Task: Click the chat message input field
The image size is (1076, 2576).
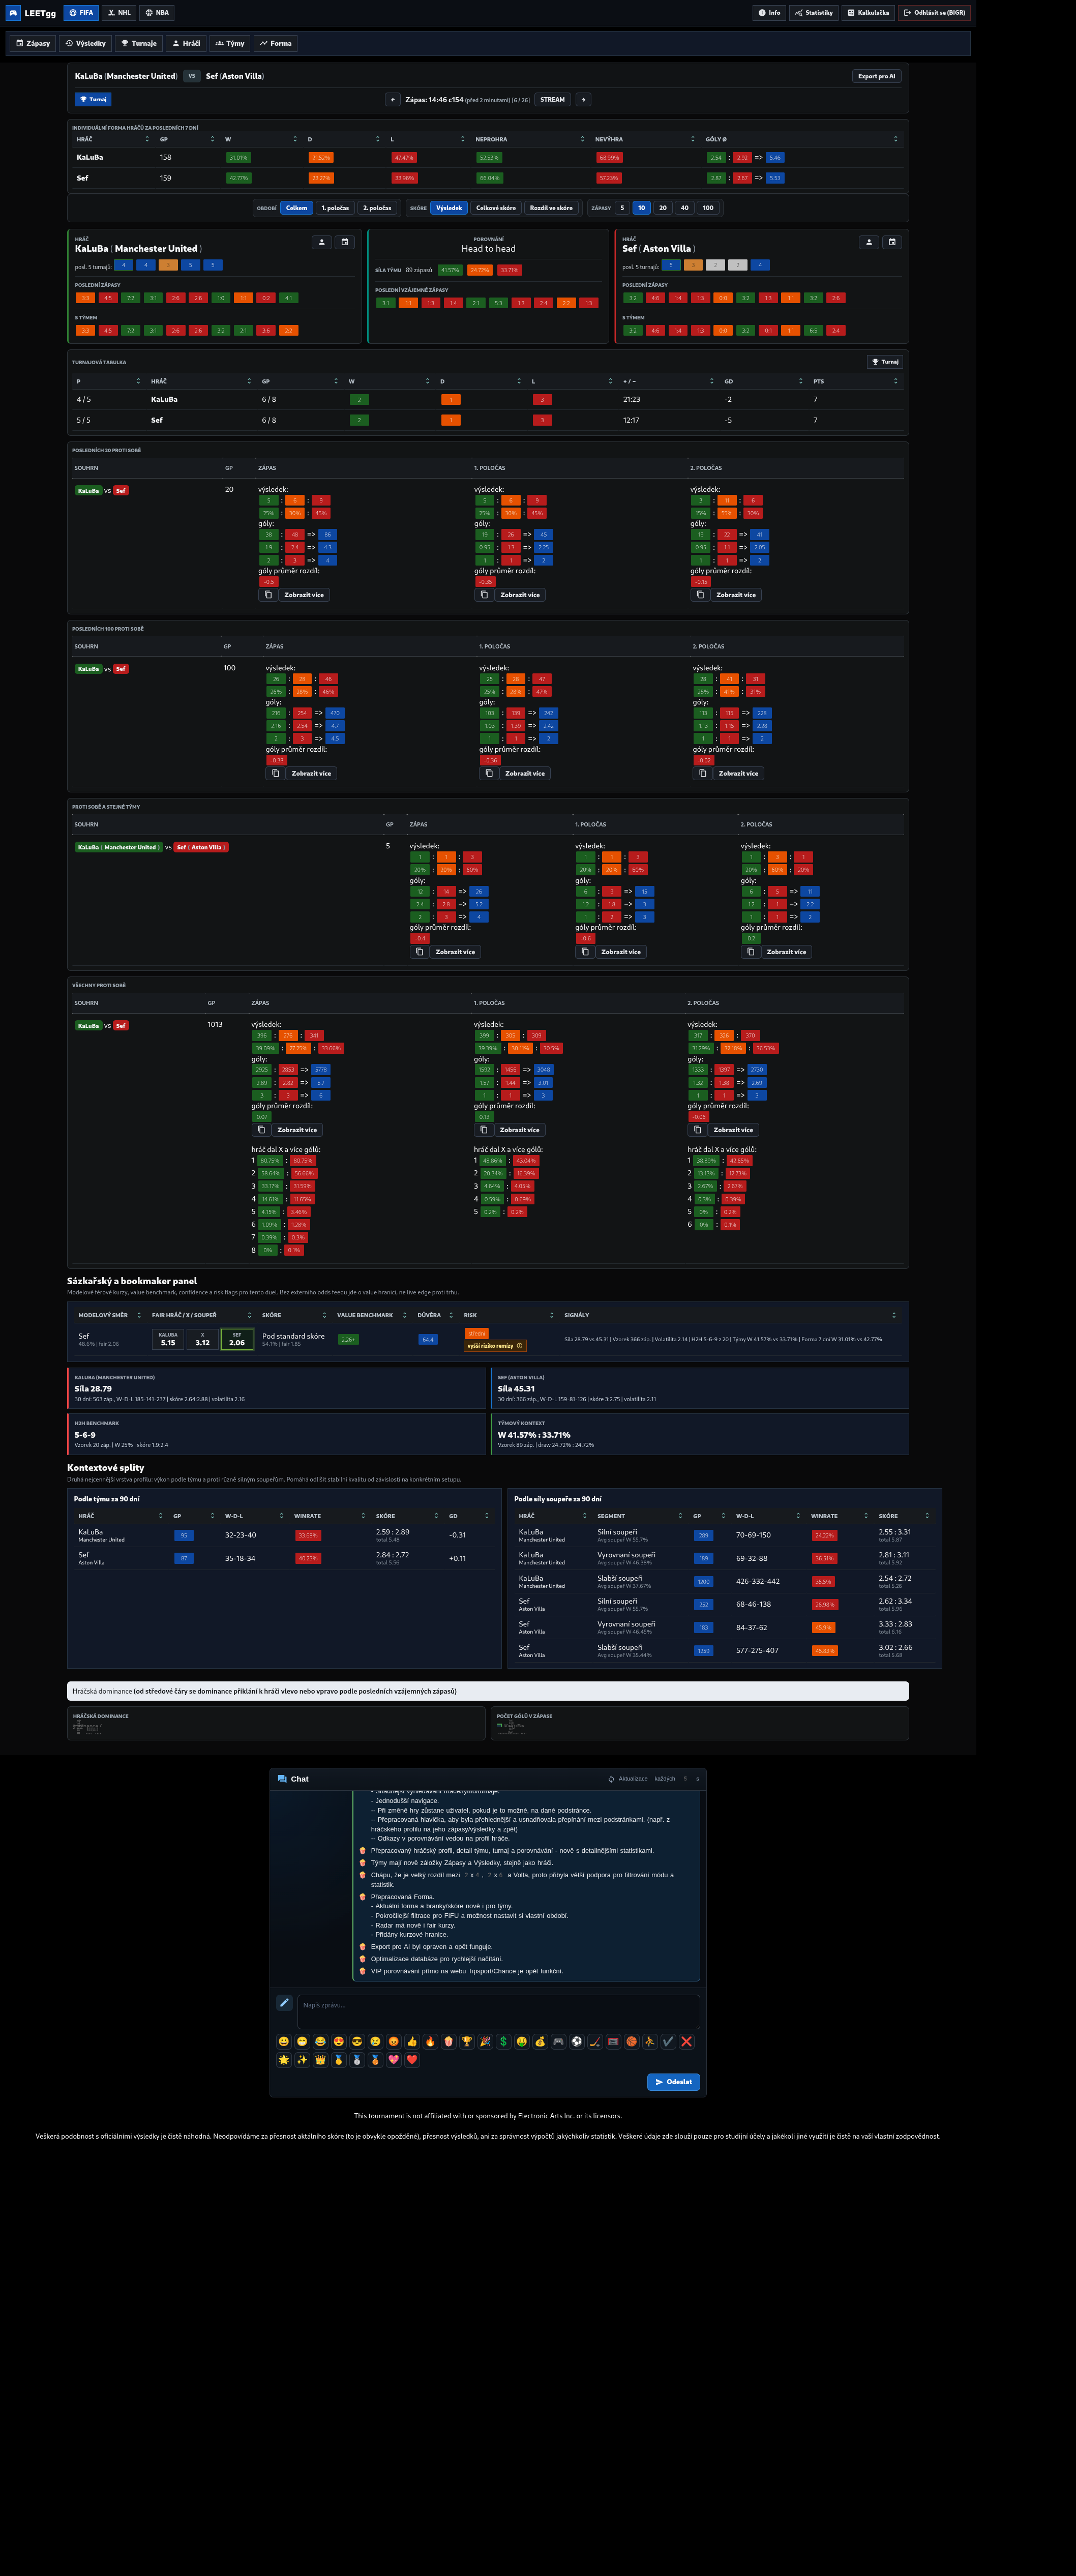Action: pyautogui.click(x=498, y=2012)
